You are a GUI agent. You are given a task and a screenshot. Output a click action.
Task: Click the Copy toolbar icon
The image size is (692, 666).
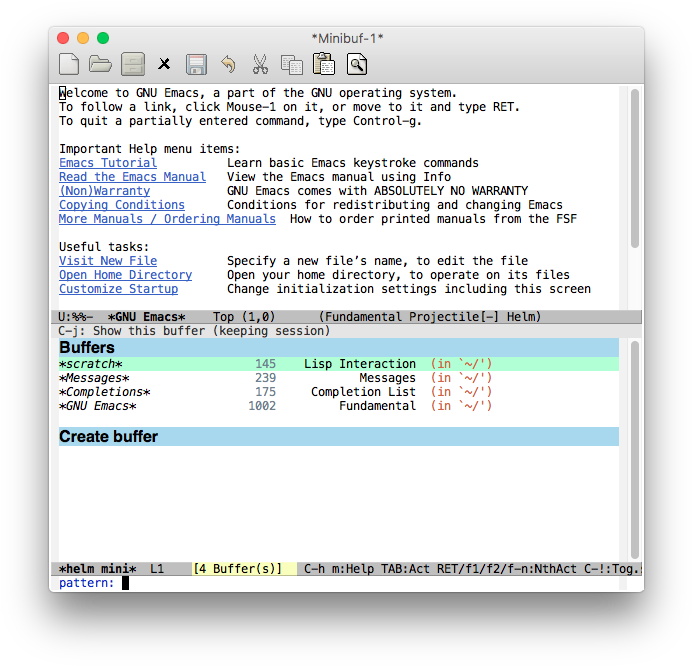292,65
